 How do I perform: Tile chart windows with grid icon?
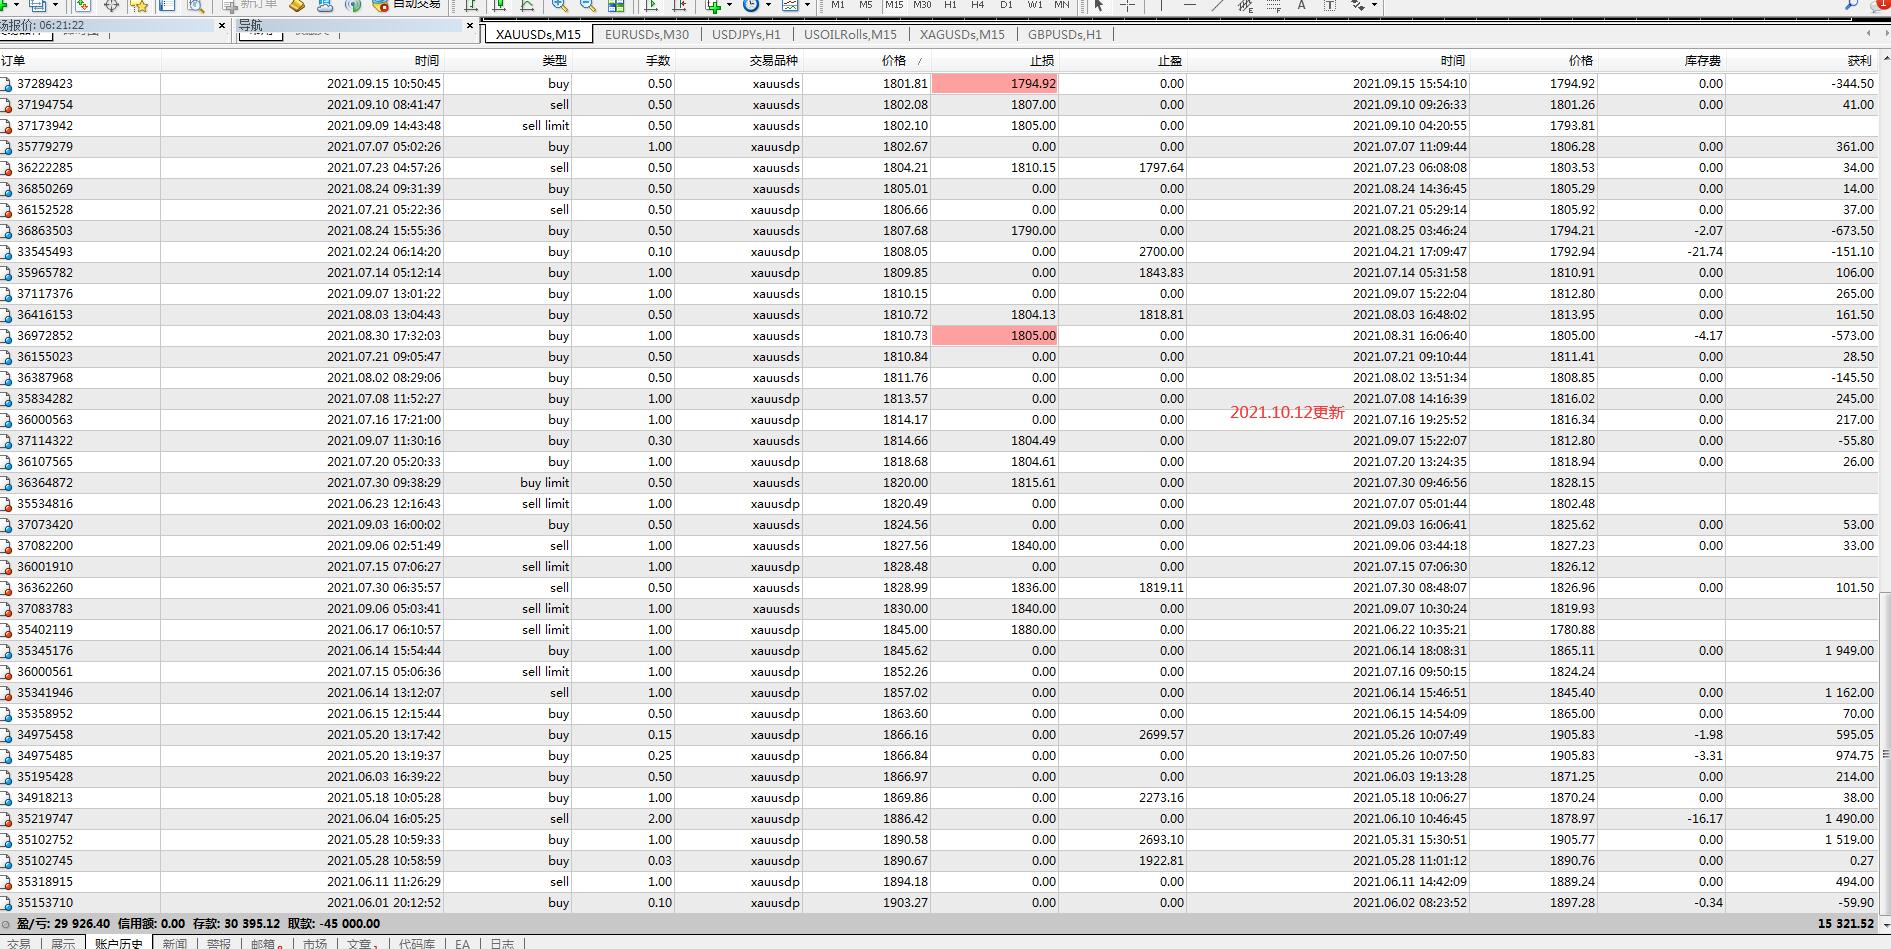pyautogui.click(x=616, y=5)
